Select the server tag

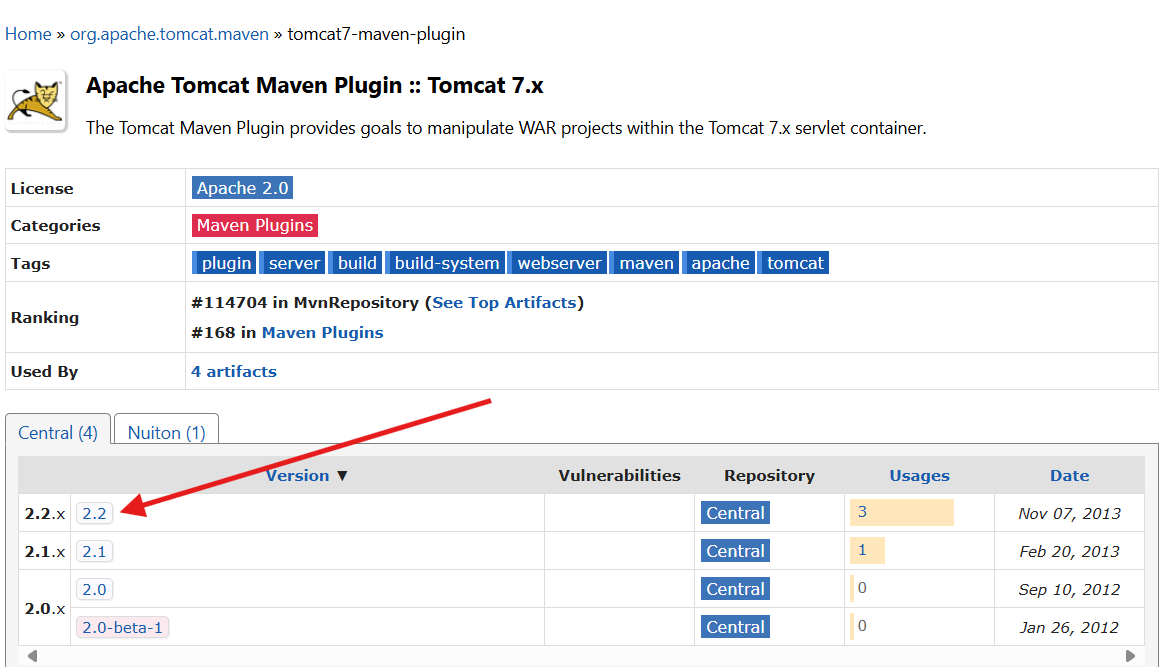coord(293,263)
